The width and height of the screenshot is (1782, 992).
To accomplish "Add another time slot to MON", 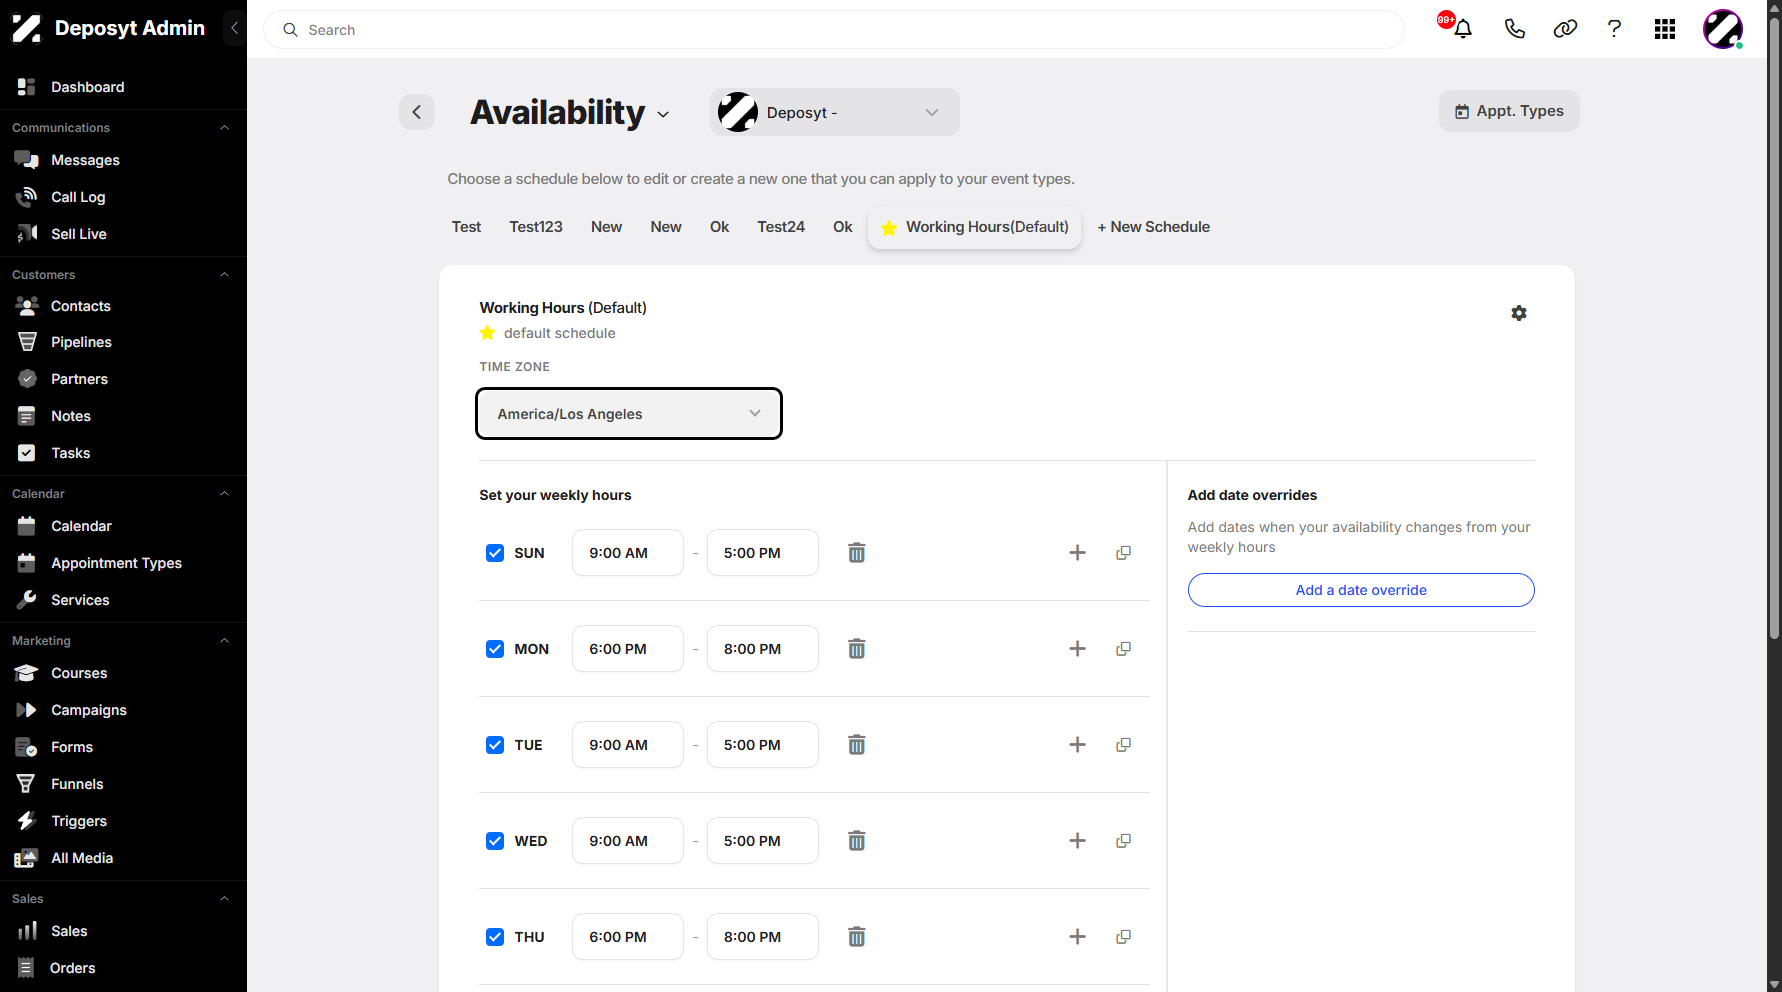I will click(1077, 649).
